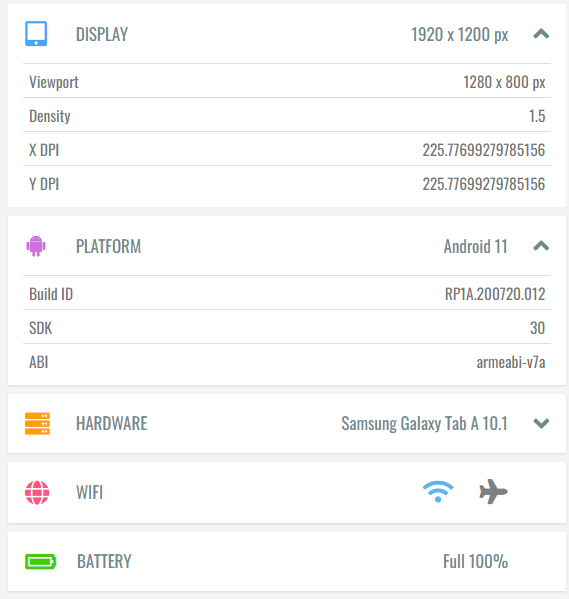The width and height of the screenshot is (569, 599).
Task: Collapse the Platform section chevron
Action: click(541, 246)
